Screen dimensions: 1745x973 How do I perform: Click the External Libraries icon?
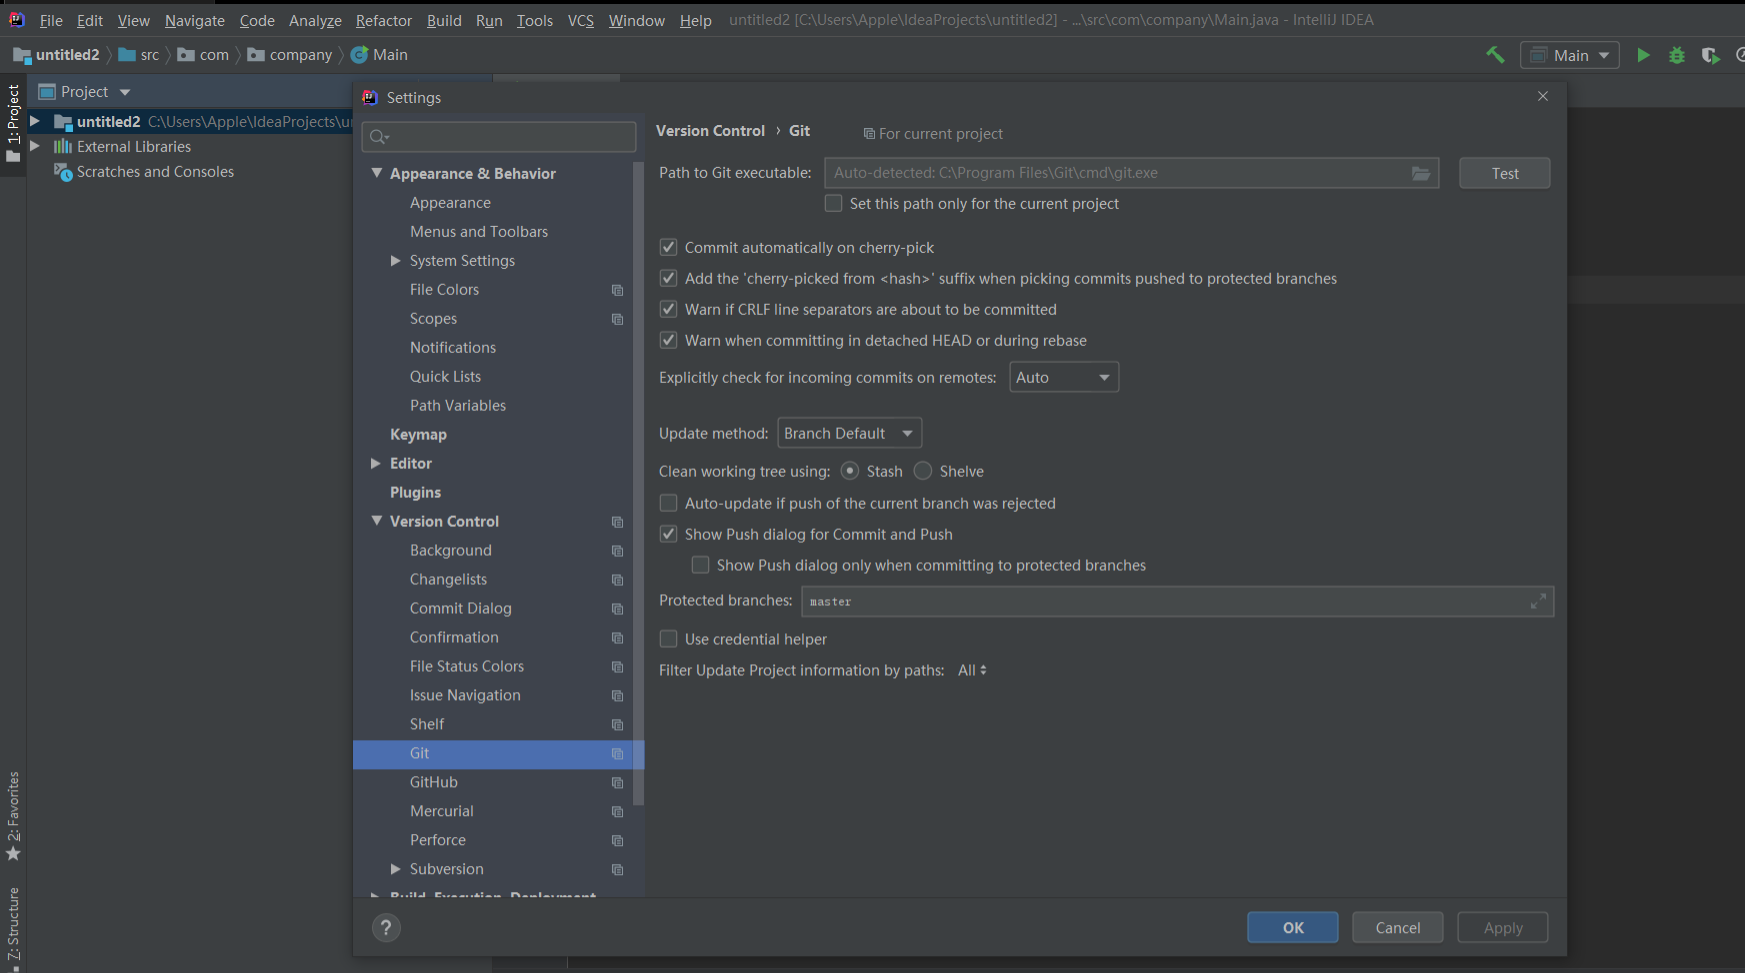(x=63, y=146)
